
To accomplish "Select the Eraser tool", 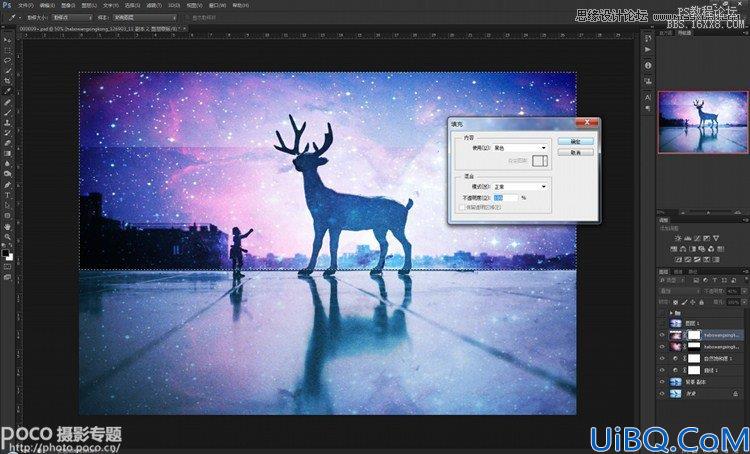I will [9, 142].
